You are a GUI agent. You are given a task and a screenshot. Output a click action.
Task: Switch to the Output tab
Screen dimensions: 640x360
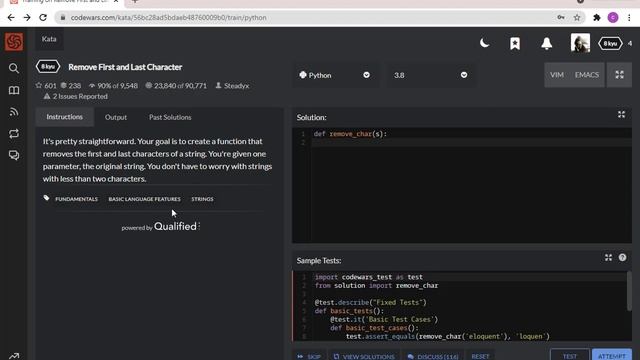pos(116,117)
